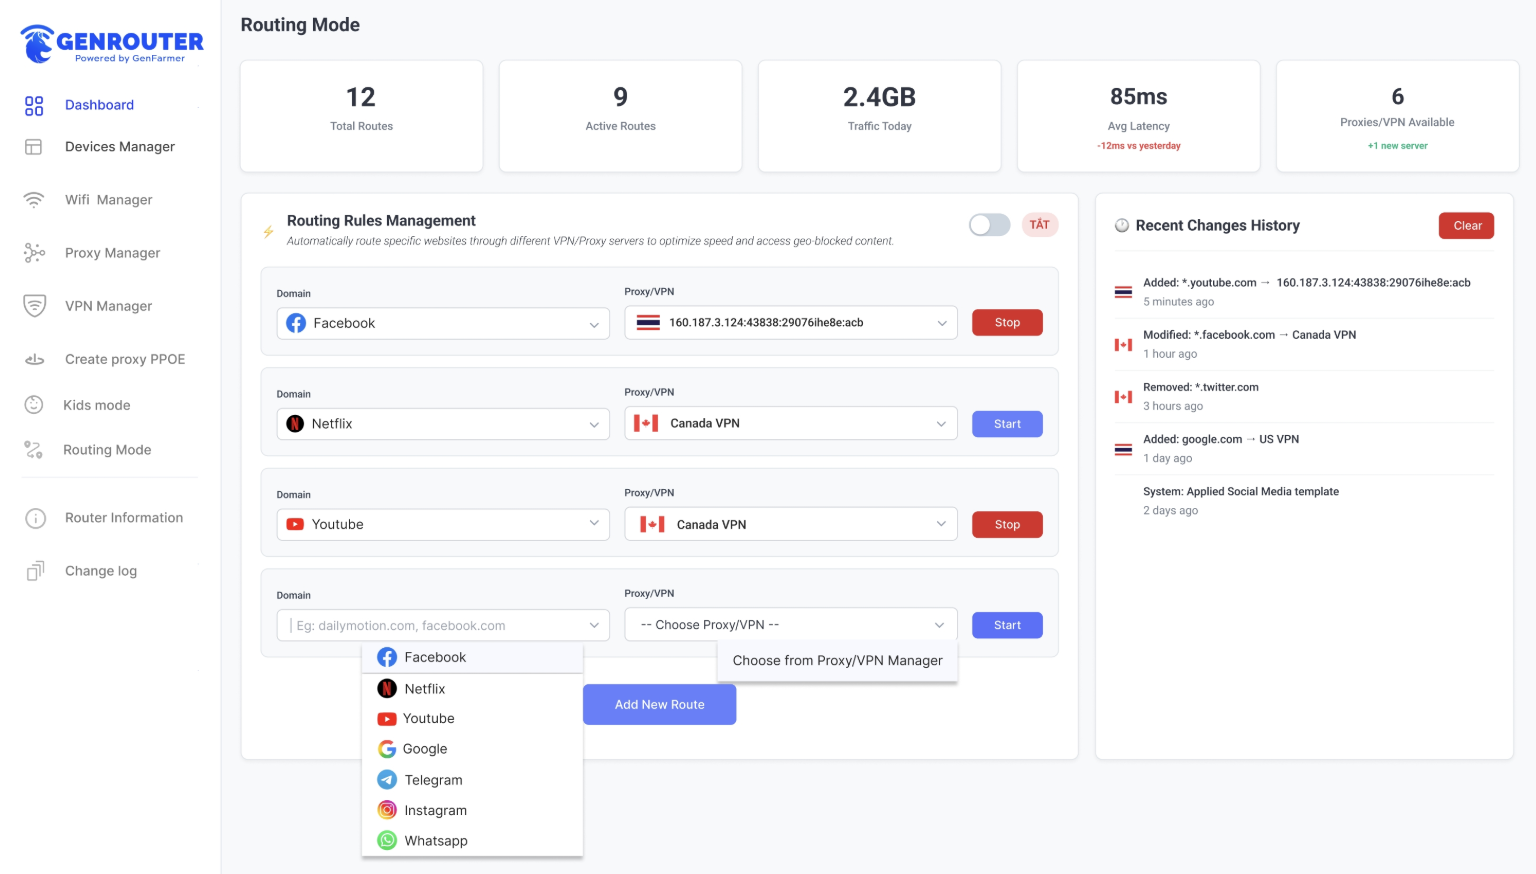
Task: Go to Proxy Manager page
Action: 113,253
